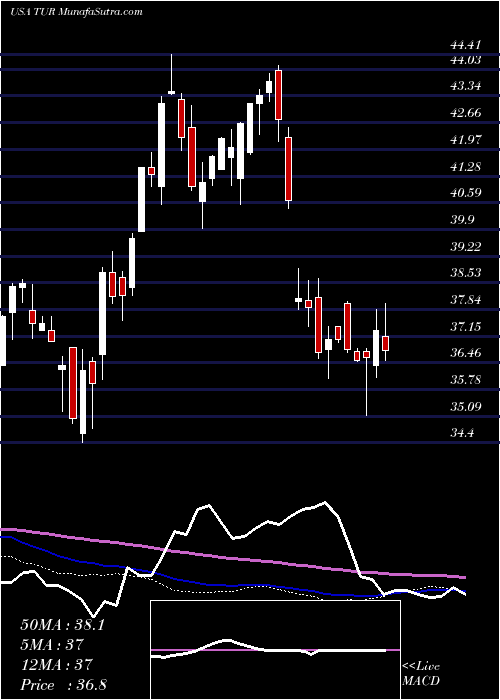Click the 43.34 price label

(x=466, y=86)
